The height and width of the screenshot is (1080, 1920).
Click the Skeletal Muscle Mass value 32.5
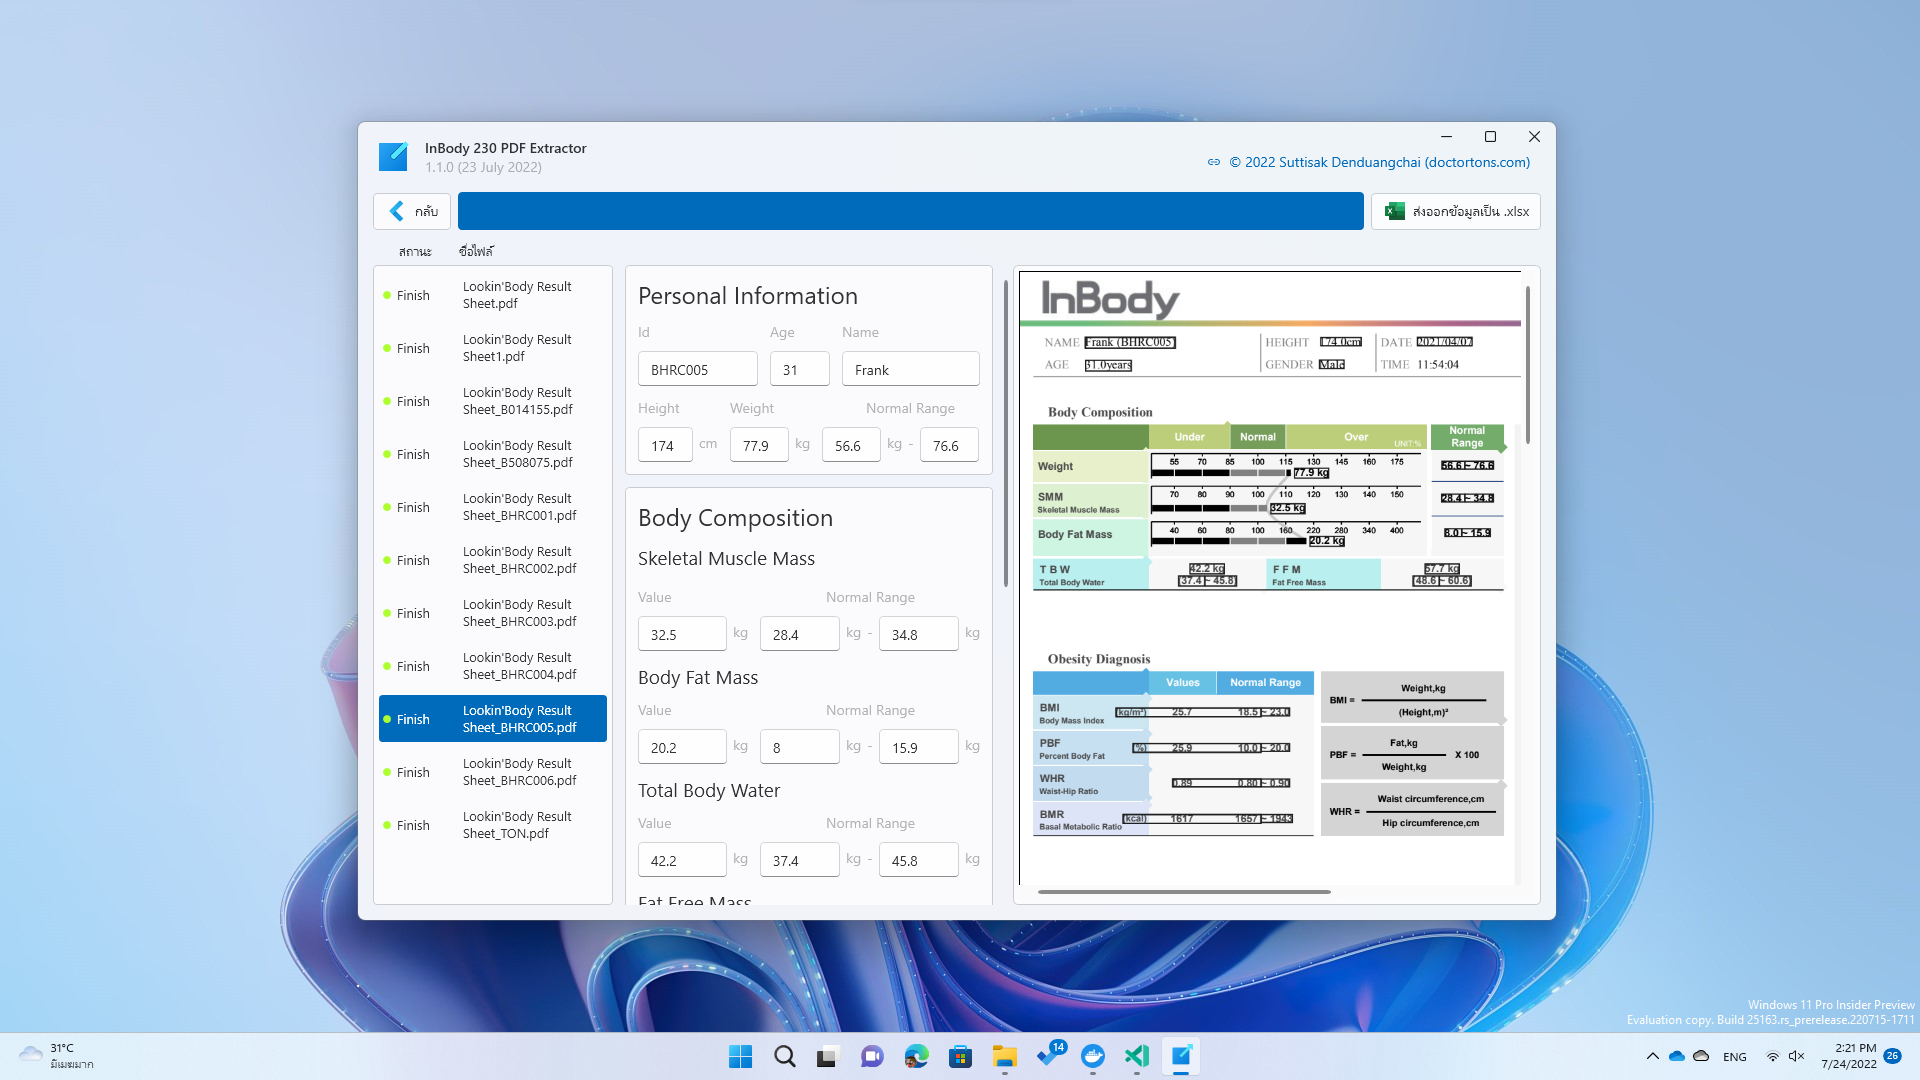click(682, 634)
